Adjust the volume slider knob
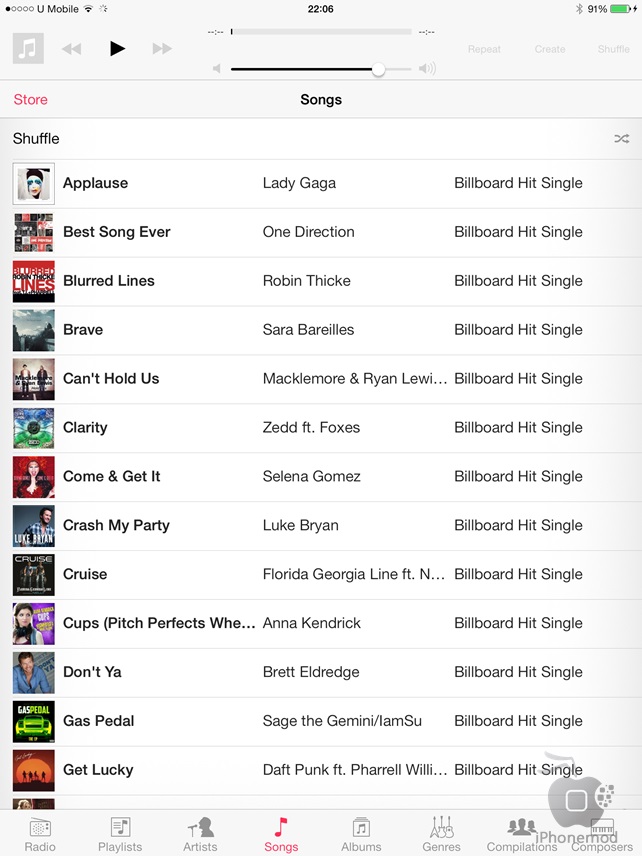Viewport: 642px width, 856px height. pyautogui.click(x=378, y=69)
